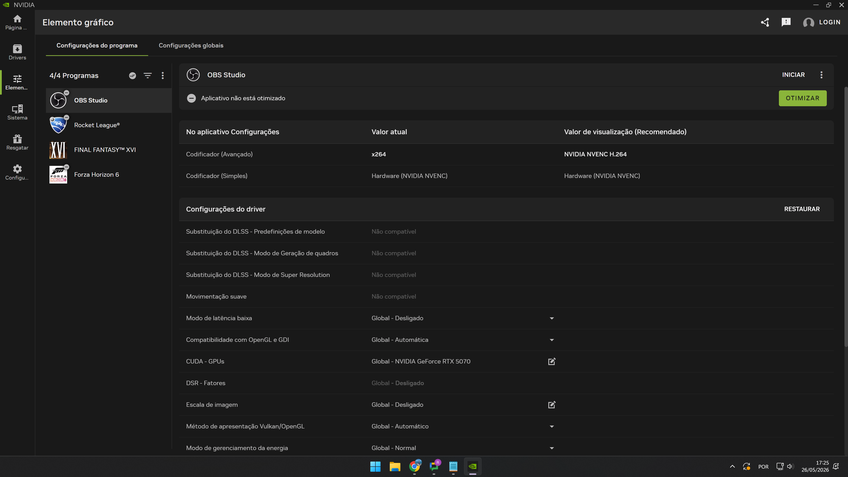Click the FINAL FANTASY XVI thumbnail
Image resolution: width=848 pixels, height=477 pixels.
58,150
